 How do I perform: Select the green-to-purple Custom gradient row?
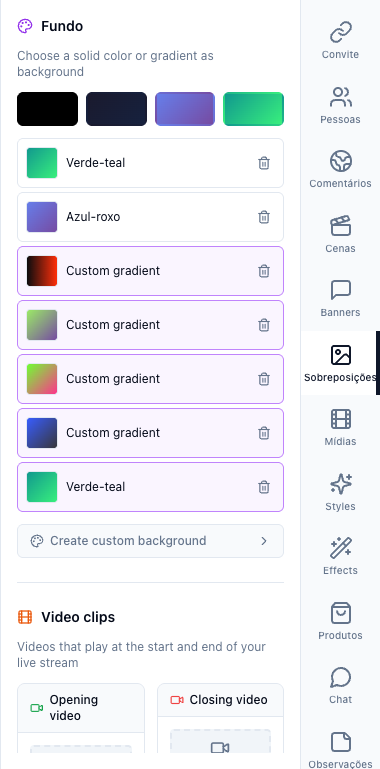pyautogui.click(x=151, y=325)
